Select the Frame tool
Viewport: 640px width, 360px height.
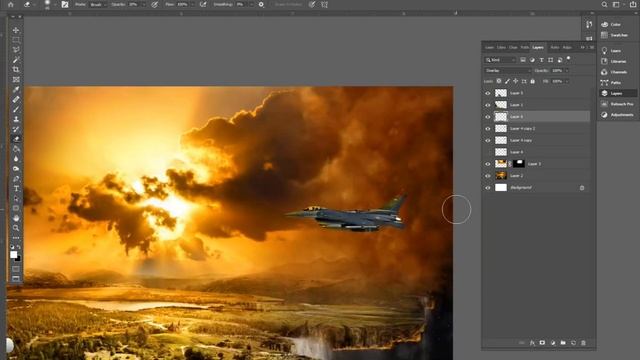point(16,80)
